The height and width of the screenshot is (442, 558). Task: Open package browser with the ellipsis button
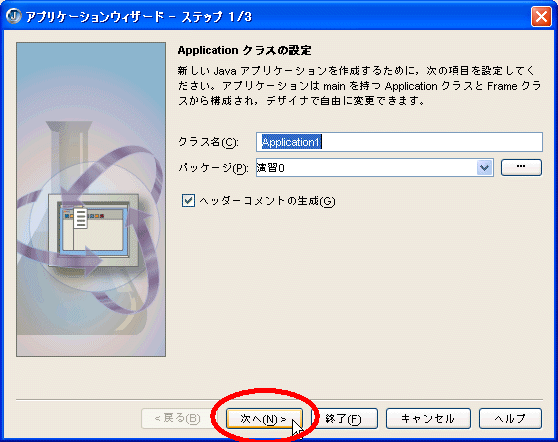[521, 167]
